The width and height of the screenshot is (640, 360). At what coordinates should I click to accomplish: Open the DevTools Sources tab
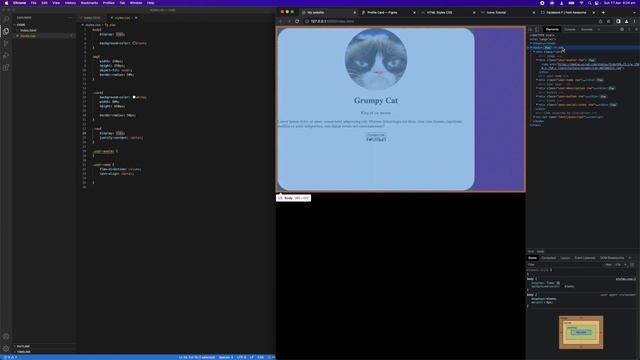[x=587, y=29]
